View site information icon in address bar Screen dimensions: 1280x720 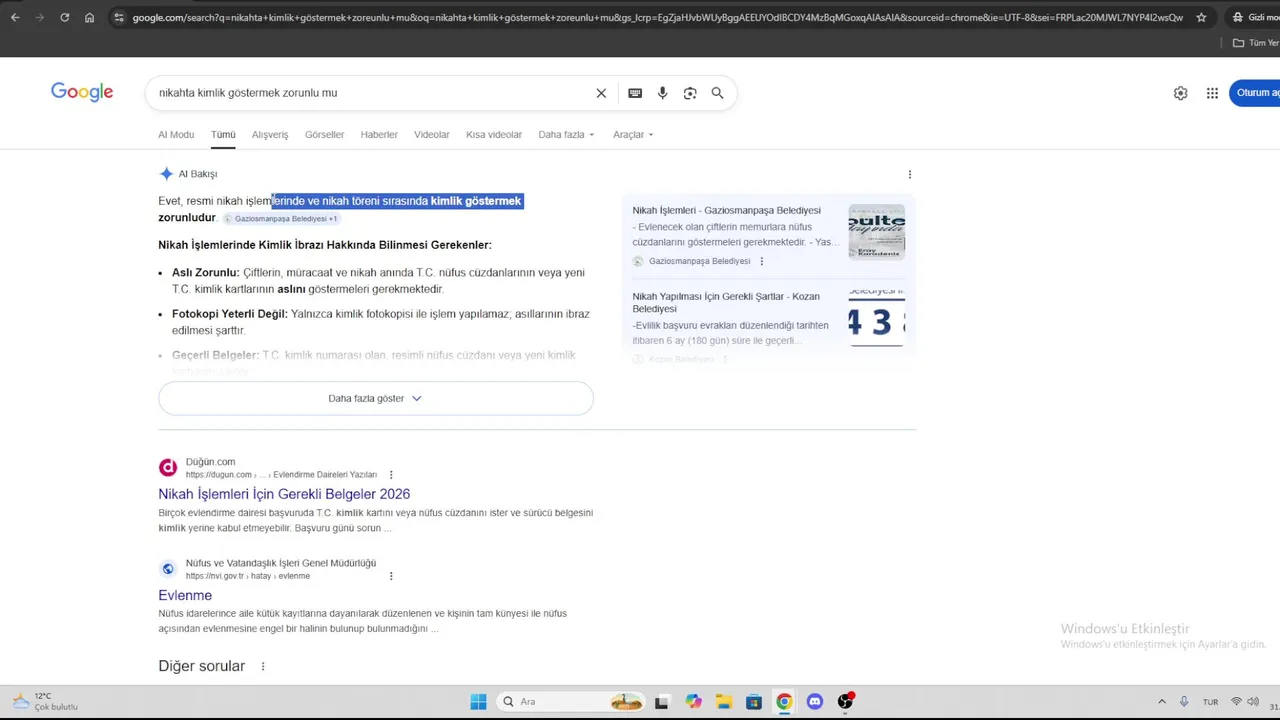coord(119,17)
